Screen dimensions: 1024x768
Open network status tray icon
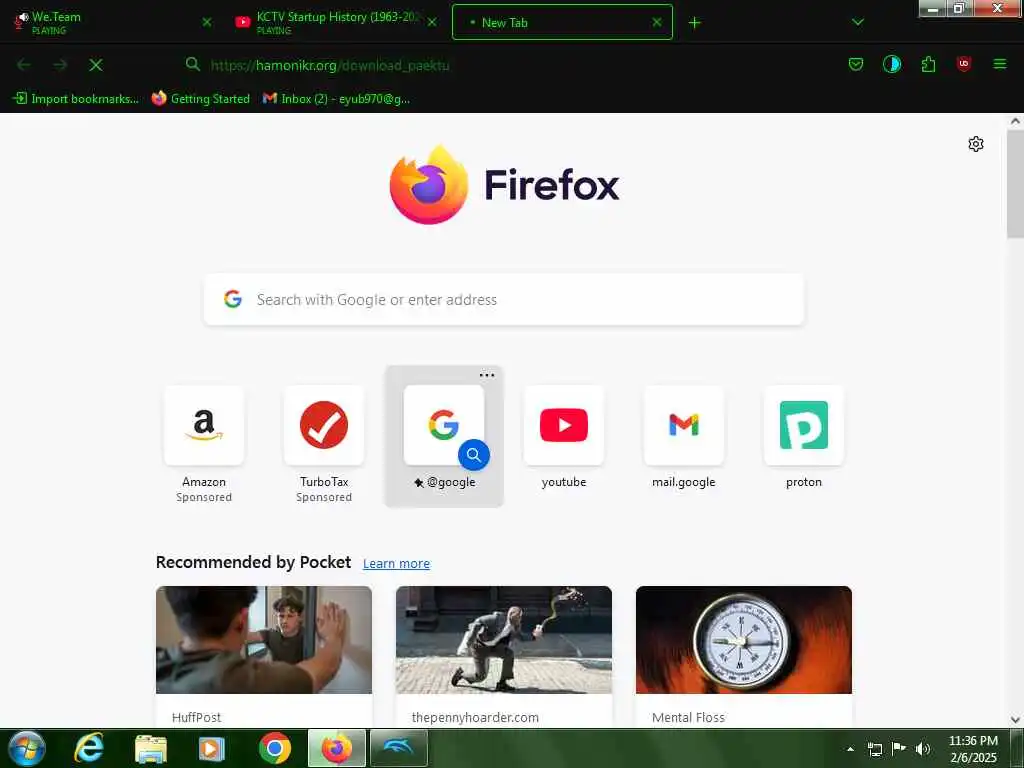coord(874,749)
